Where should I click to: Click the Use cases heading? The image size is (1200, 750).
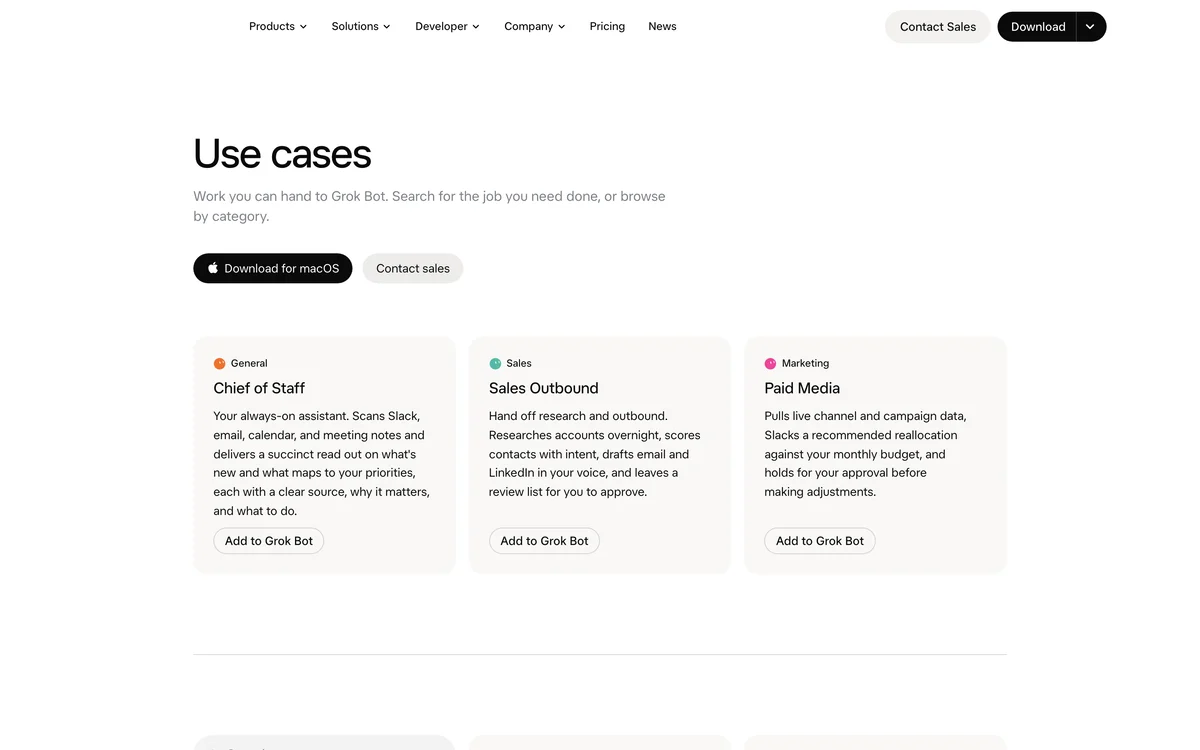point(282,154)
